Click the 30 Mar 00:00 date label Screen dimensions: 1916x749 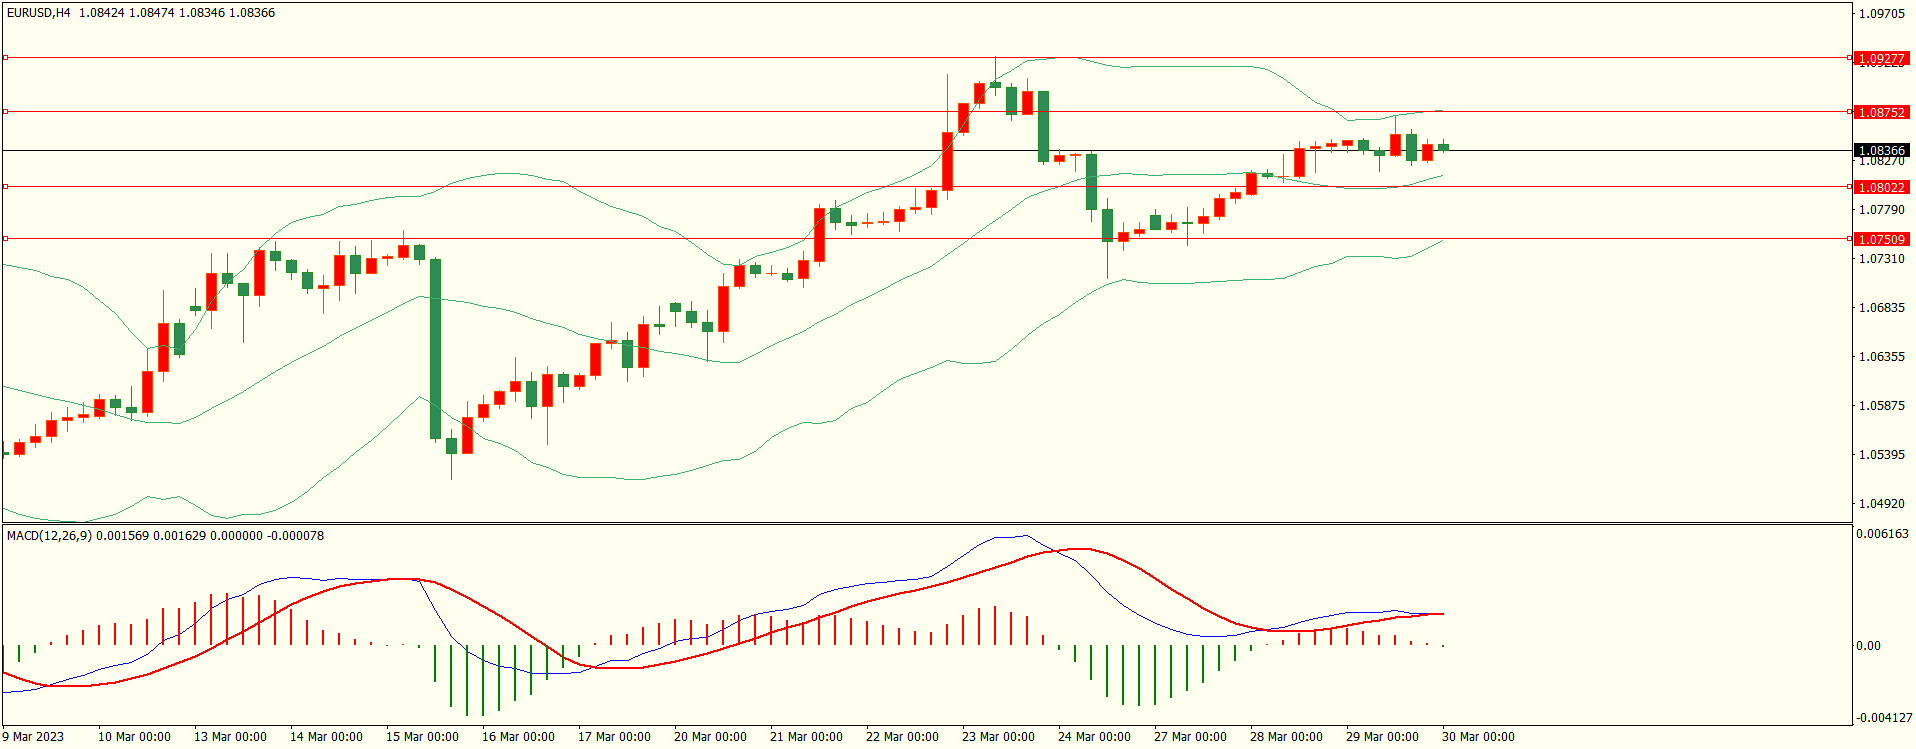(x=1478, y=737)
